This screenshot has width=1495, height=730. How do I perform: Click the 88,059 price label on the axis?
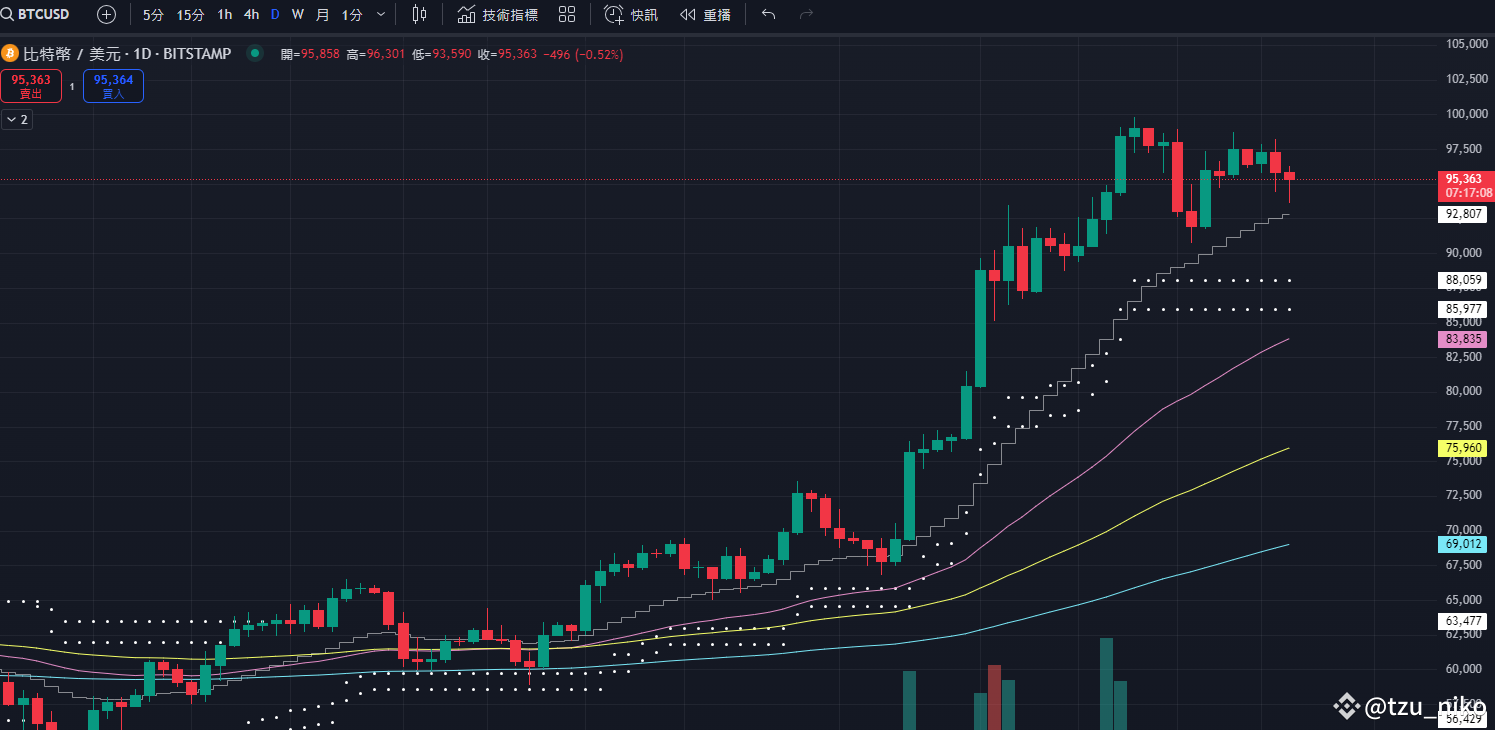coord(1463,280)
